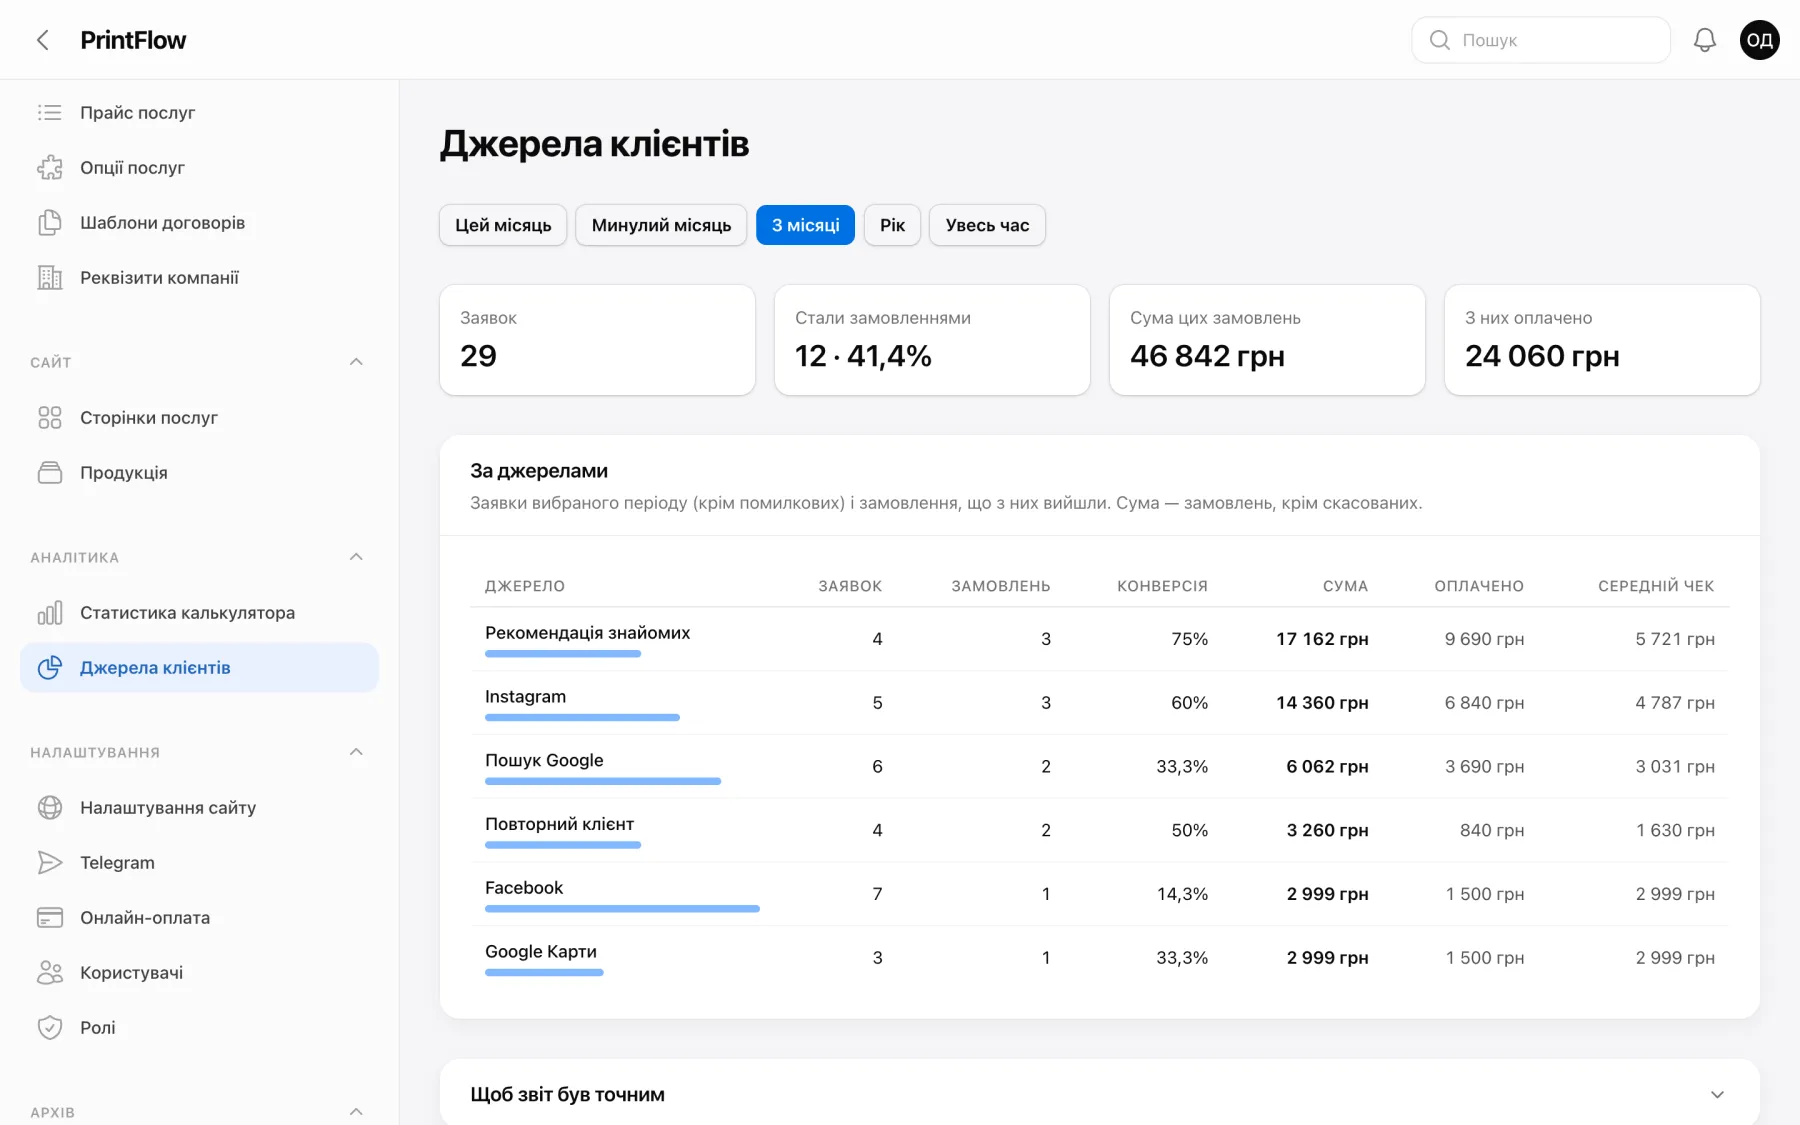Open Прайс послуг list icon
The image size is (1800, 1125).
pos(50,113)
